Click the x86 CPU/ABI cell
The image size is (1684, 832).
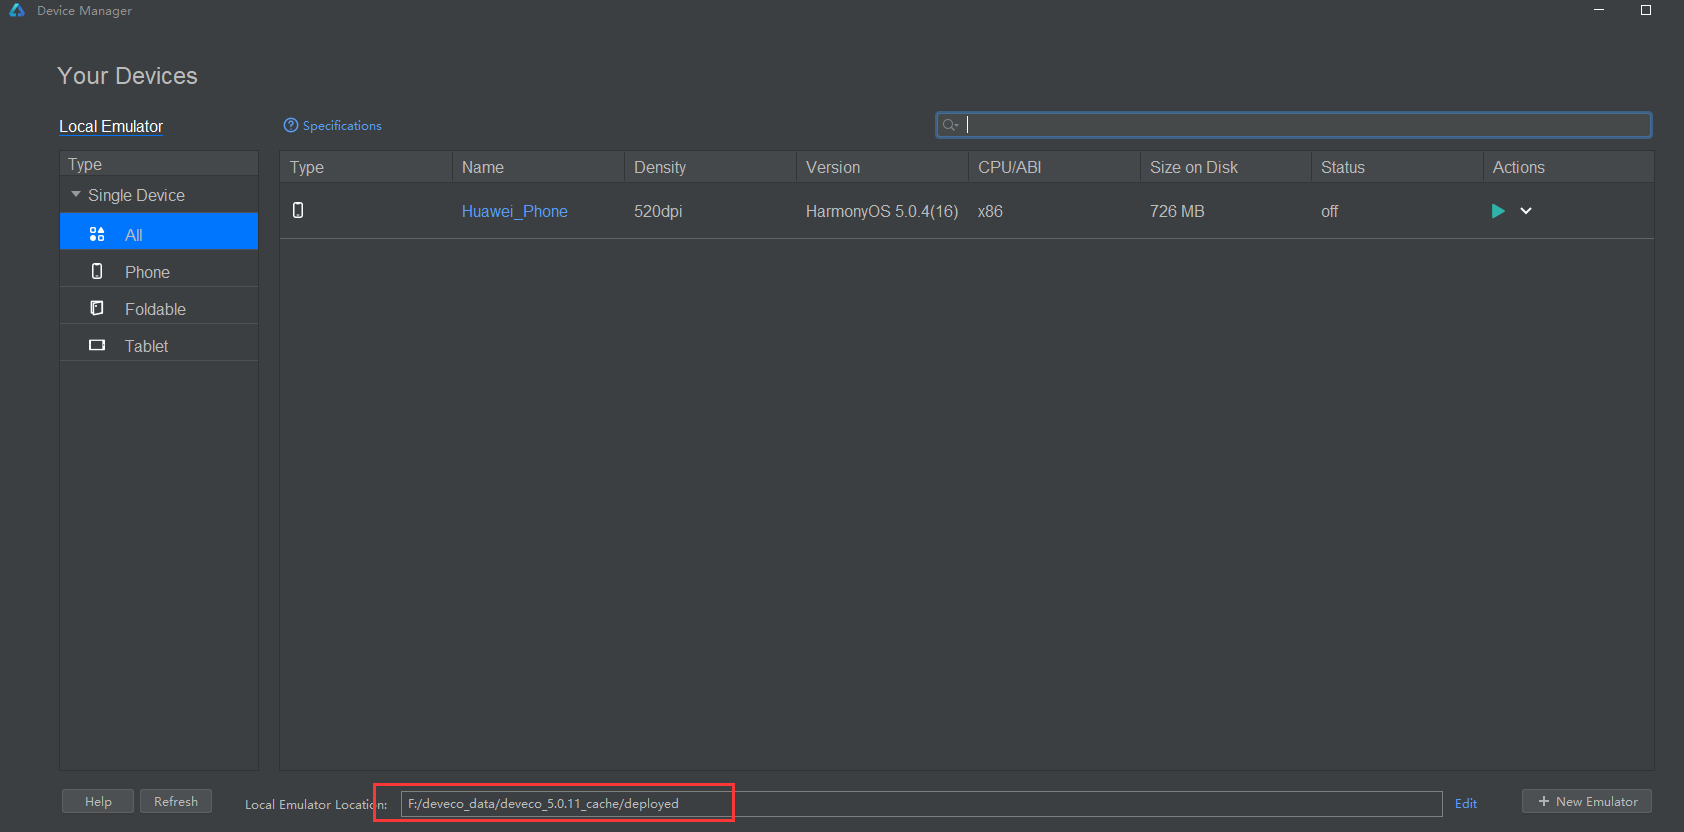tap(990, 211)
